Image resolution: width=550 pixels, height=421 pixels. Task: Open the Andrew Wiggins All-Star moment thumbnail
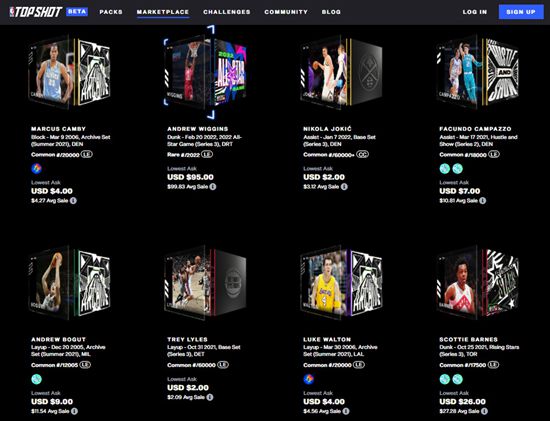pyautogui.click(x=205, y=72)
